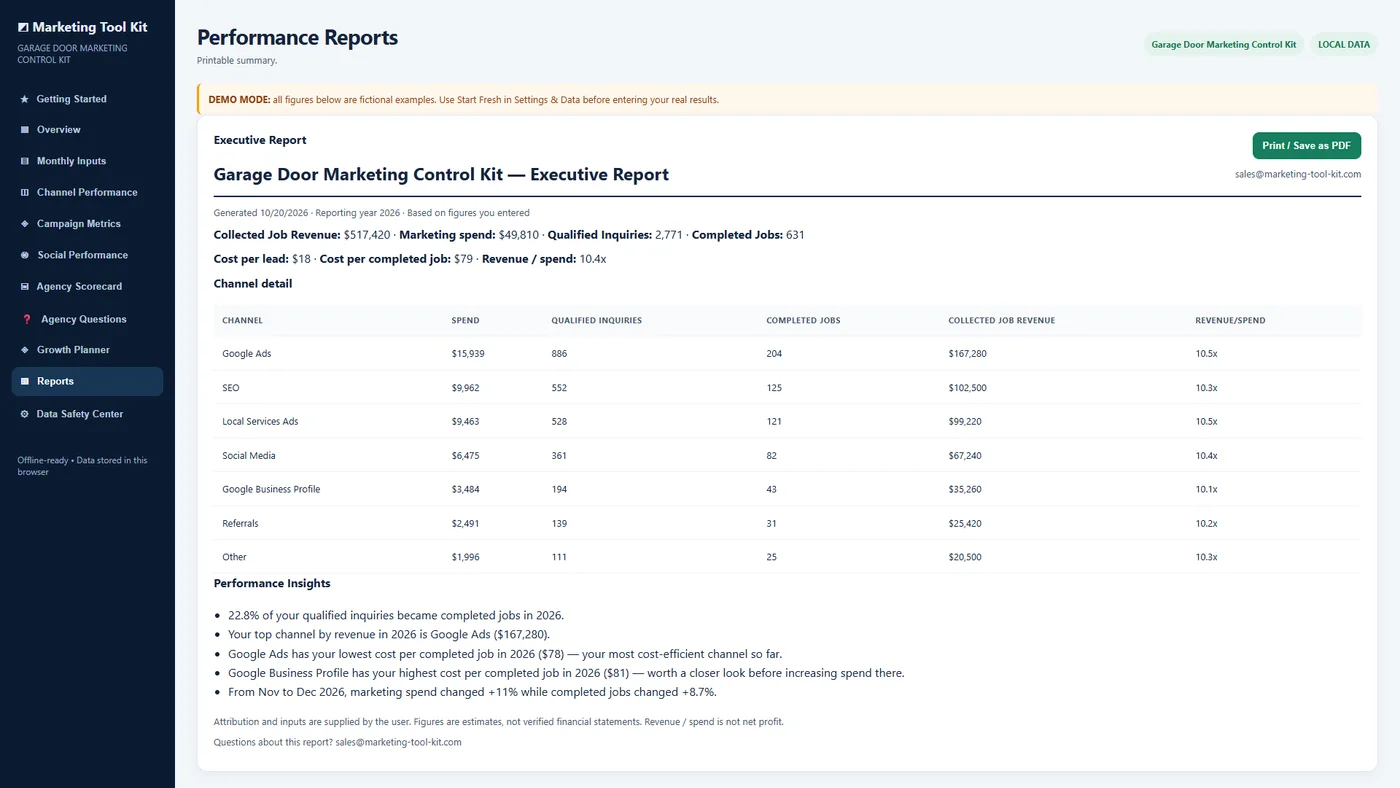
Task: Open Social Performance page
Action: (87, 255)
